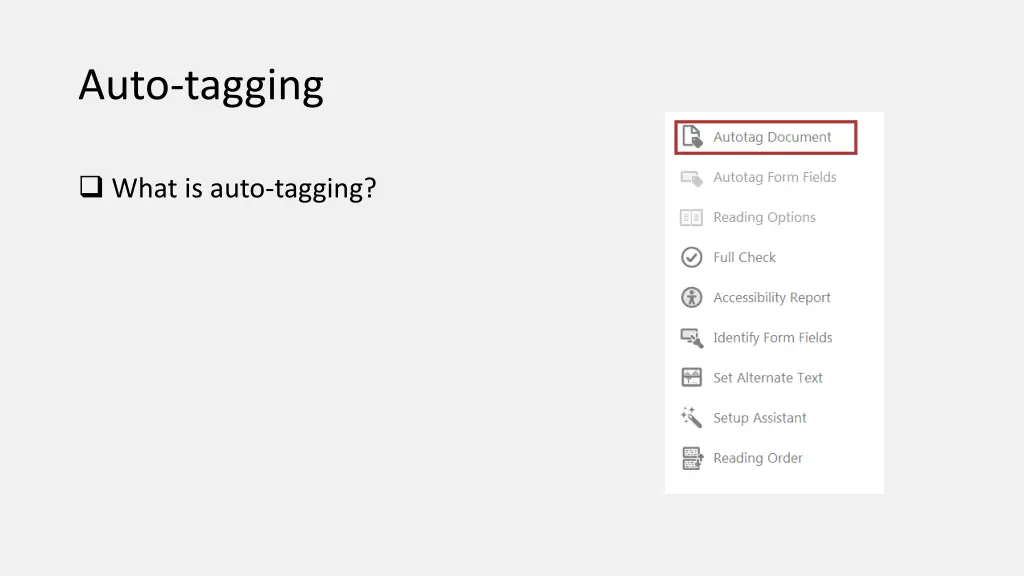The height and width of the screenshot is (576, 1024).
Task: Click the Reading Options book icon
Action: [692, 218]
